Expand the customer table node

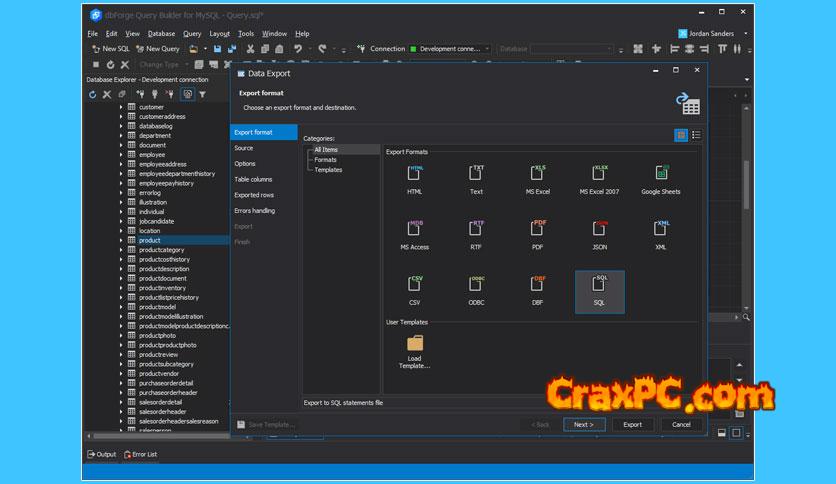coord(121,107)
